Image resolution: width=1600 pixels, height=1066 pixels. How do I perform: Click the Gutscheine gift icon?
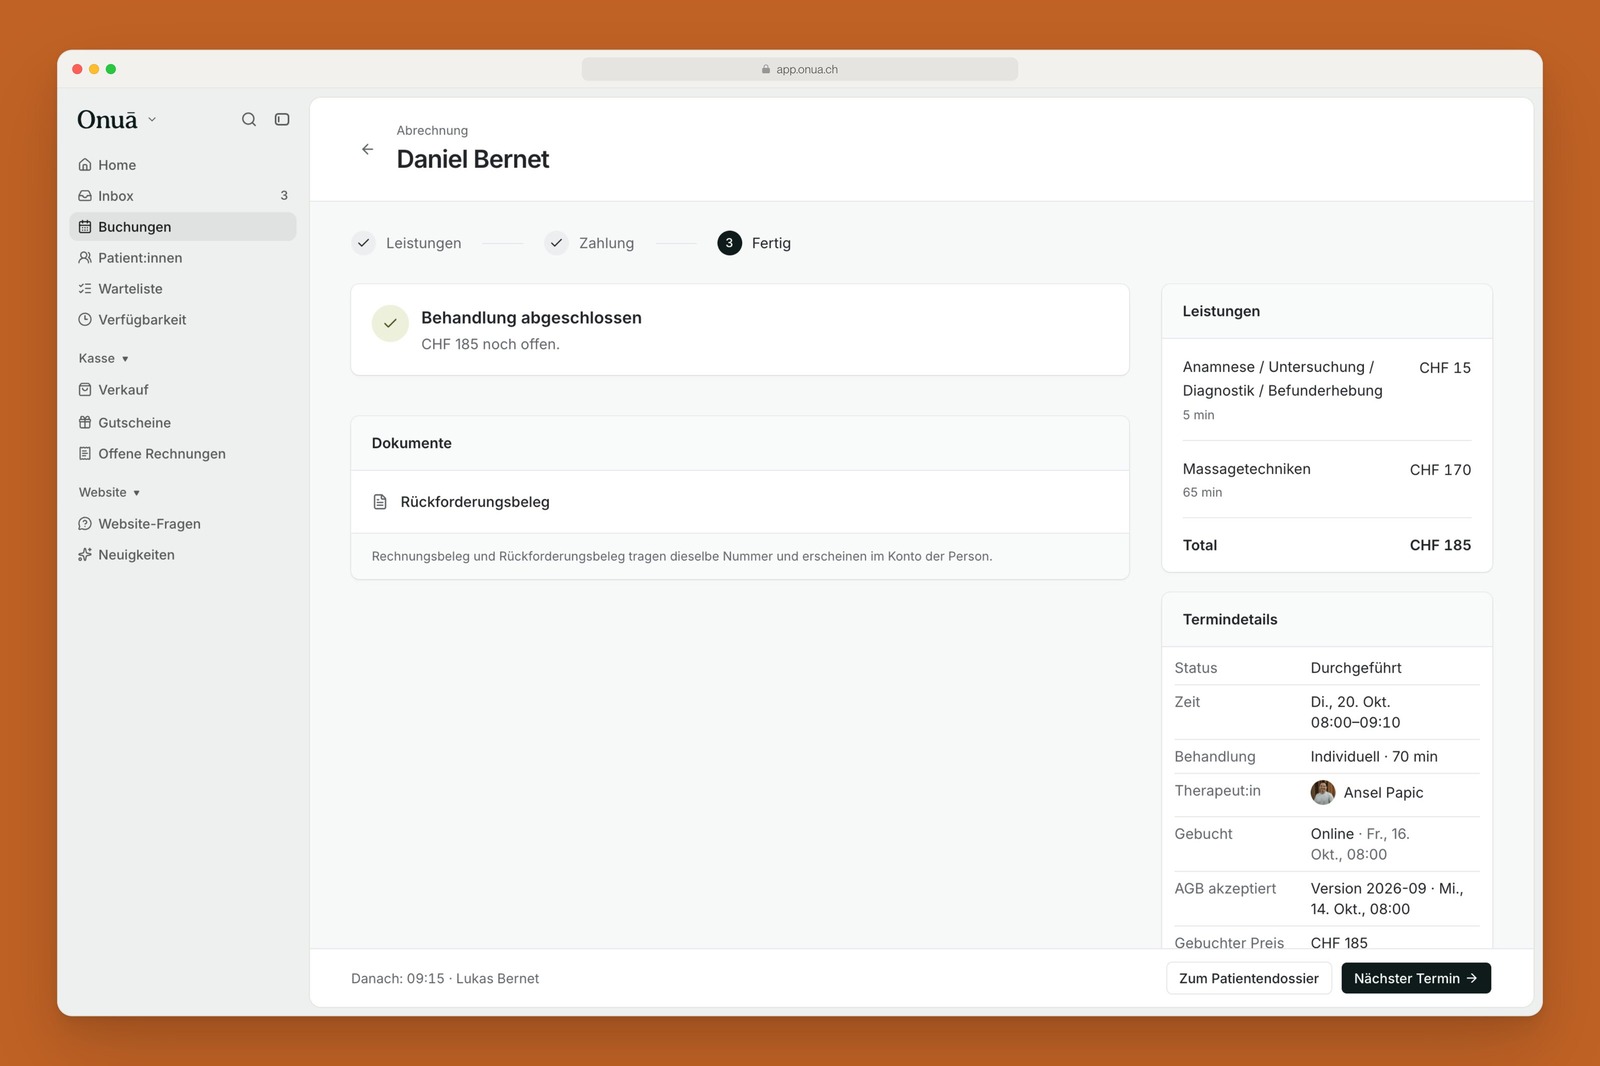click(85, 423)
